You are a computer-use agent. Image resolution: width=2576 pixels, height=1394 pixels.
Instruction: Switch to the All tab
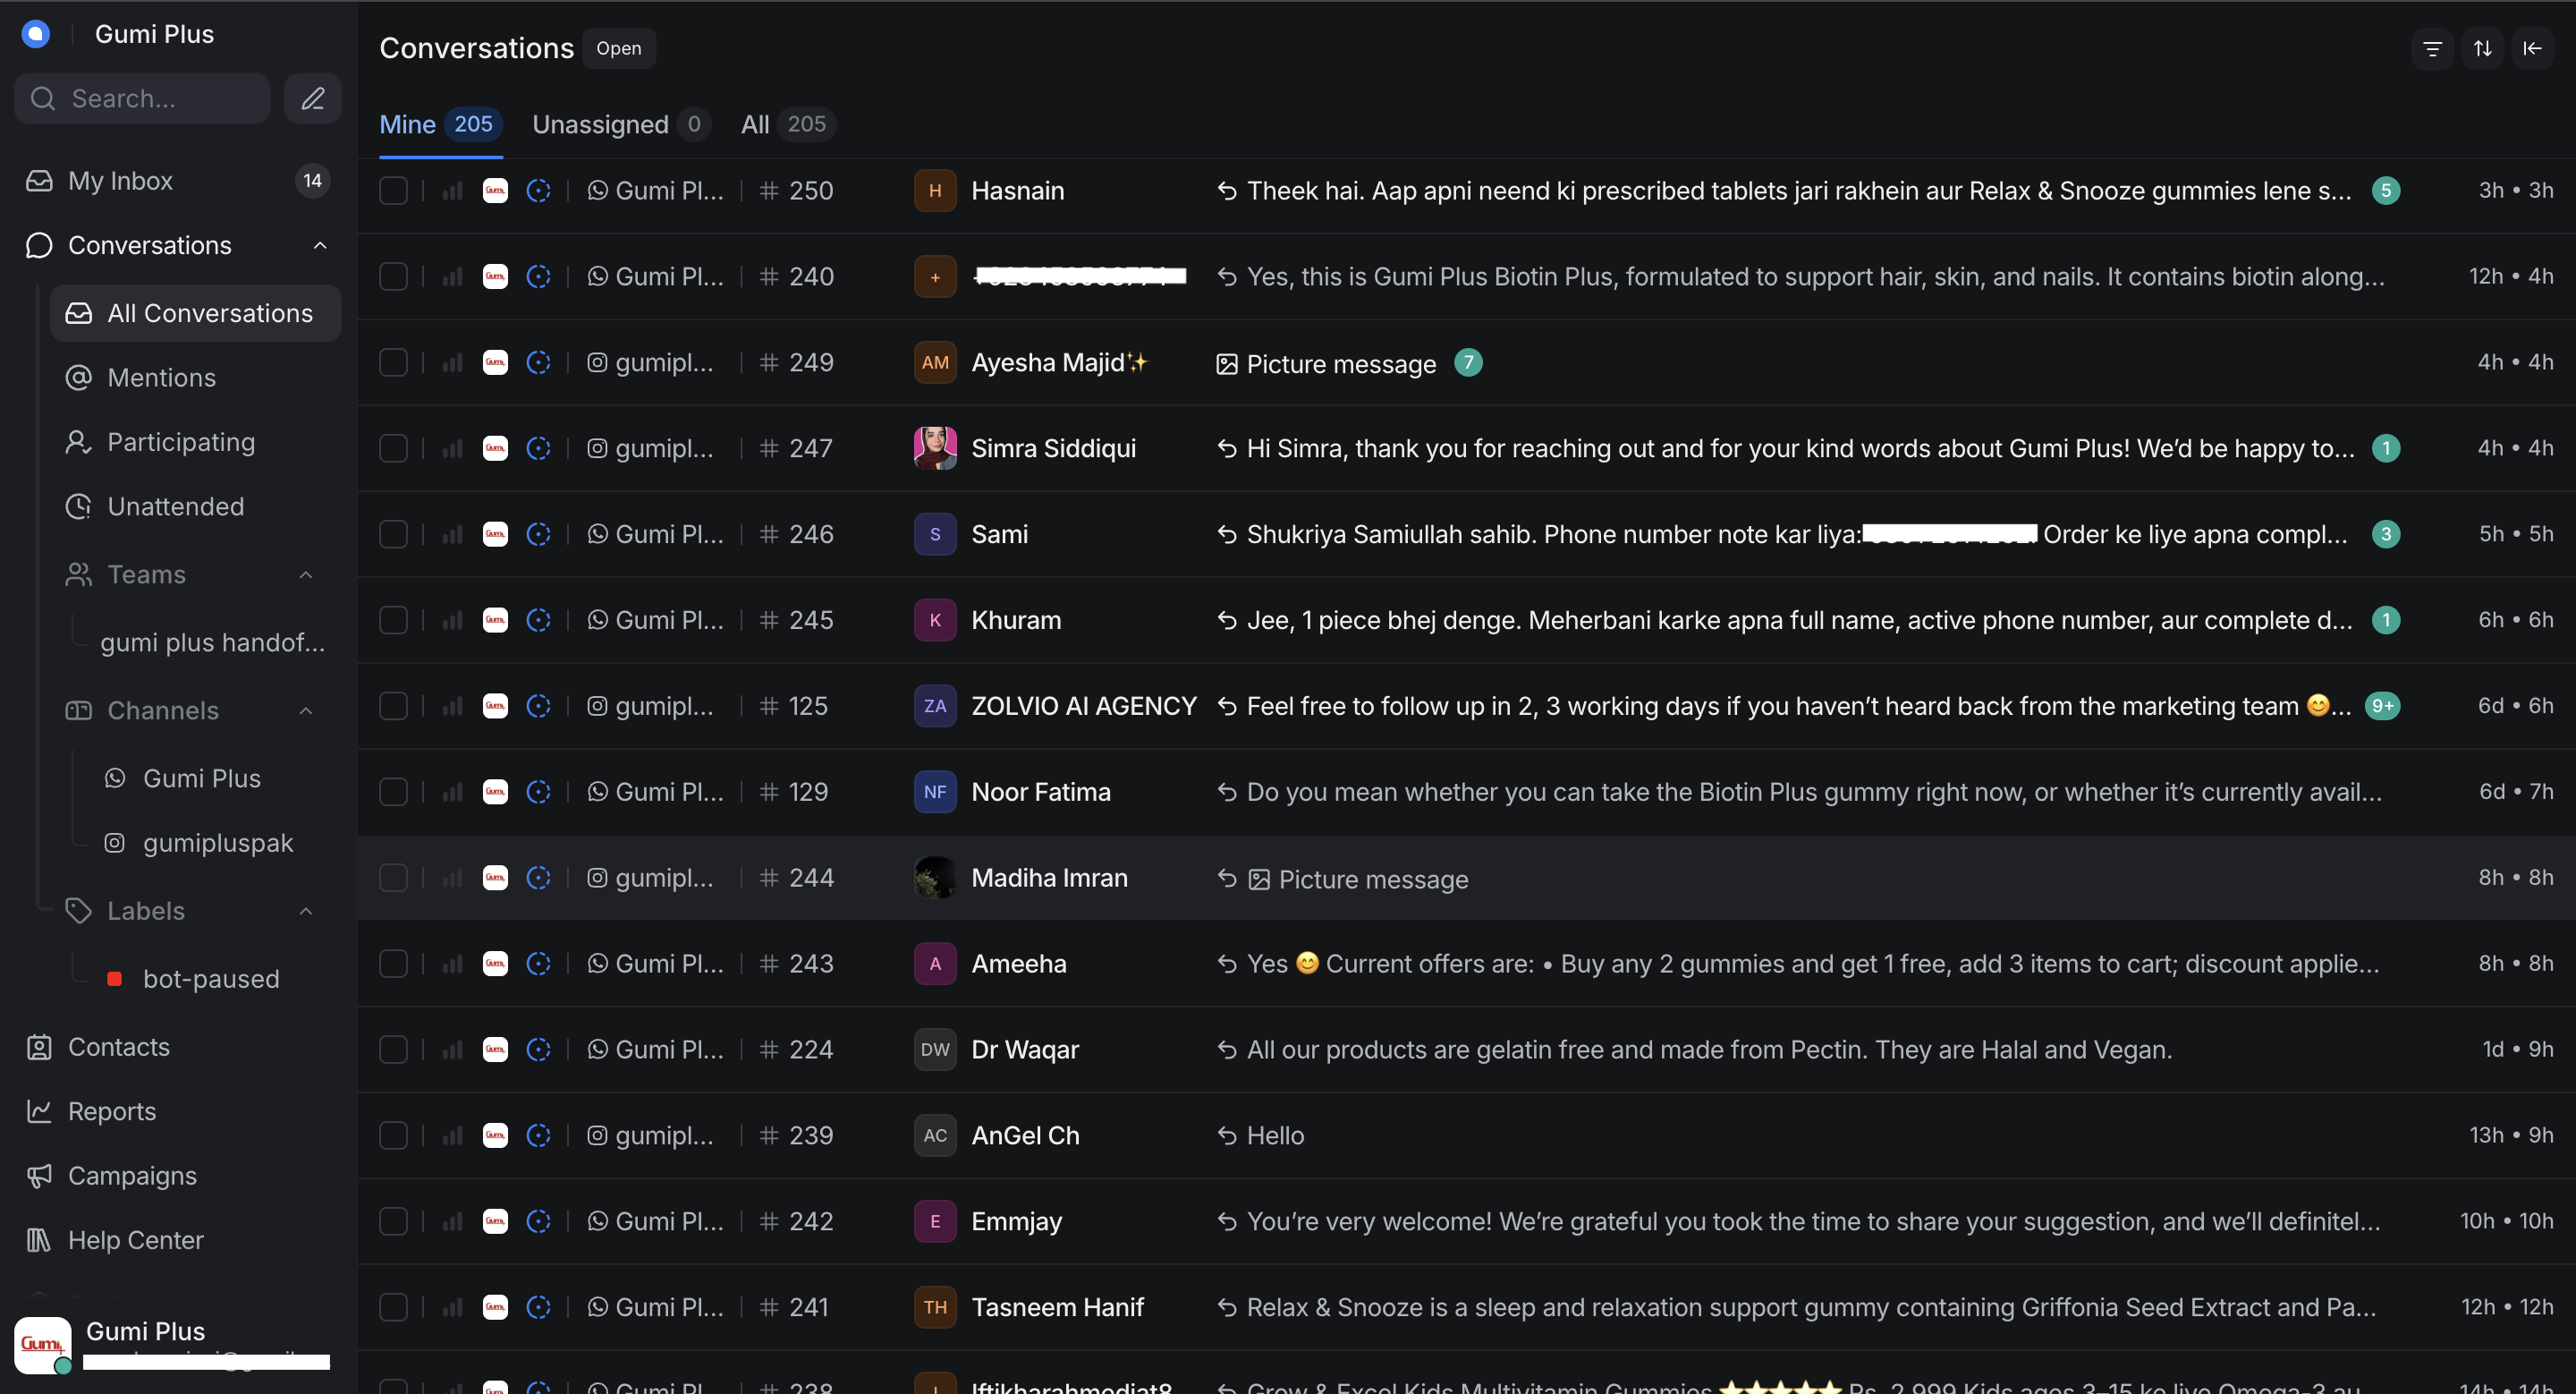point(787,124)
